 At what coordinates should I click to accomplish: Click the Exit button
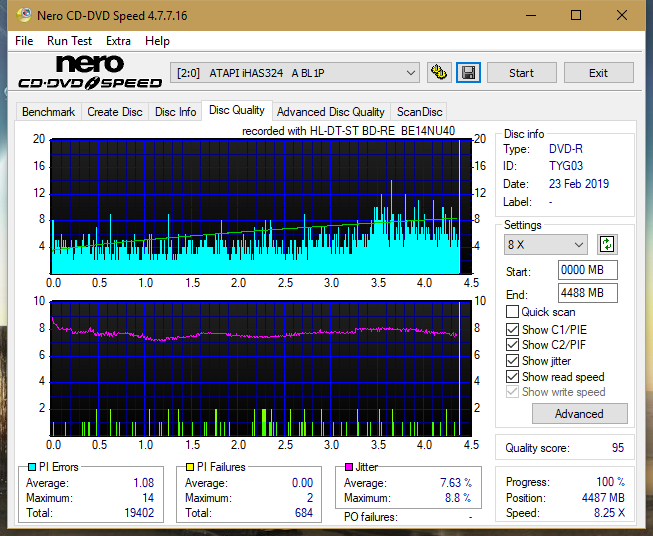pos(598,73)
